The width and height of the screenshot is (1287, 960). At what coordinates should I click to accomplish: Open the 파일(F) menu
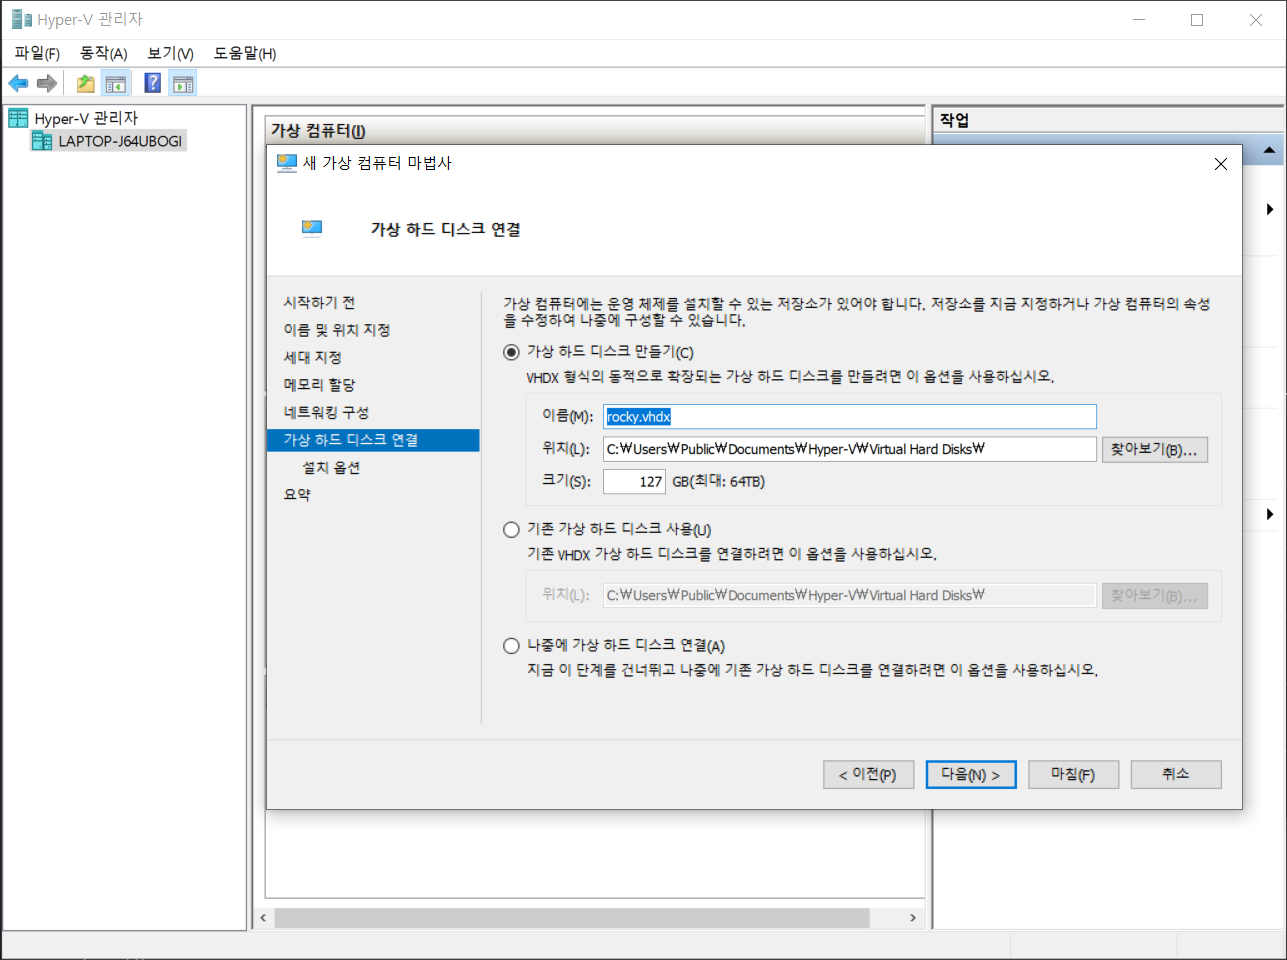coord(37,53)
